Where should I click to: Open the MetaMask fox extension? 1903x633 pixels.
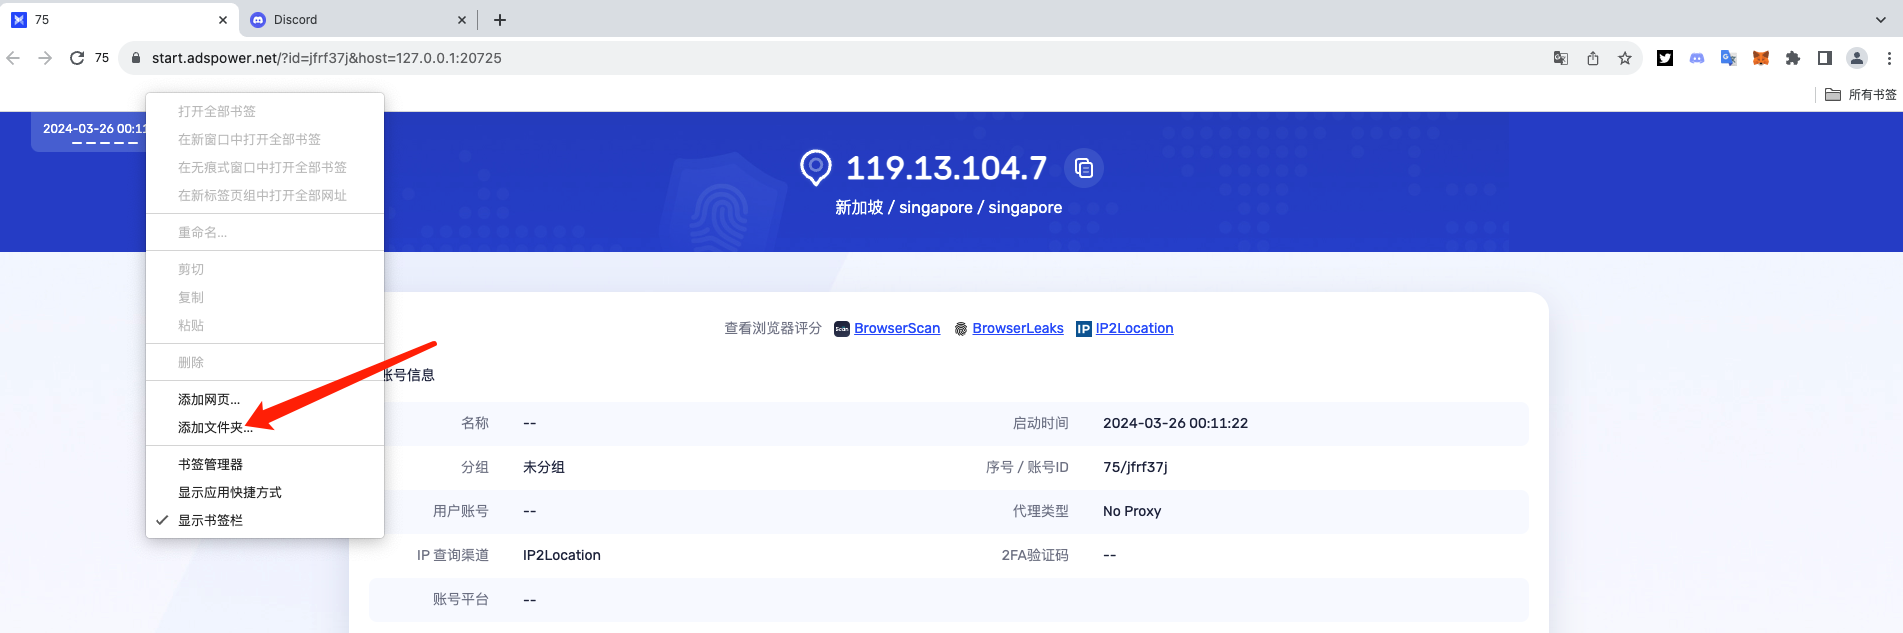tap(1761, 58)
